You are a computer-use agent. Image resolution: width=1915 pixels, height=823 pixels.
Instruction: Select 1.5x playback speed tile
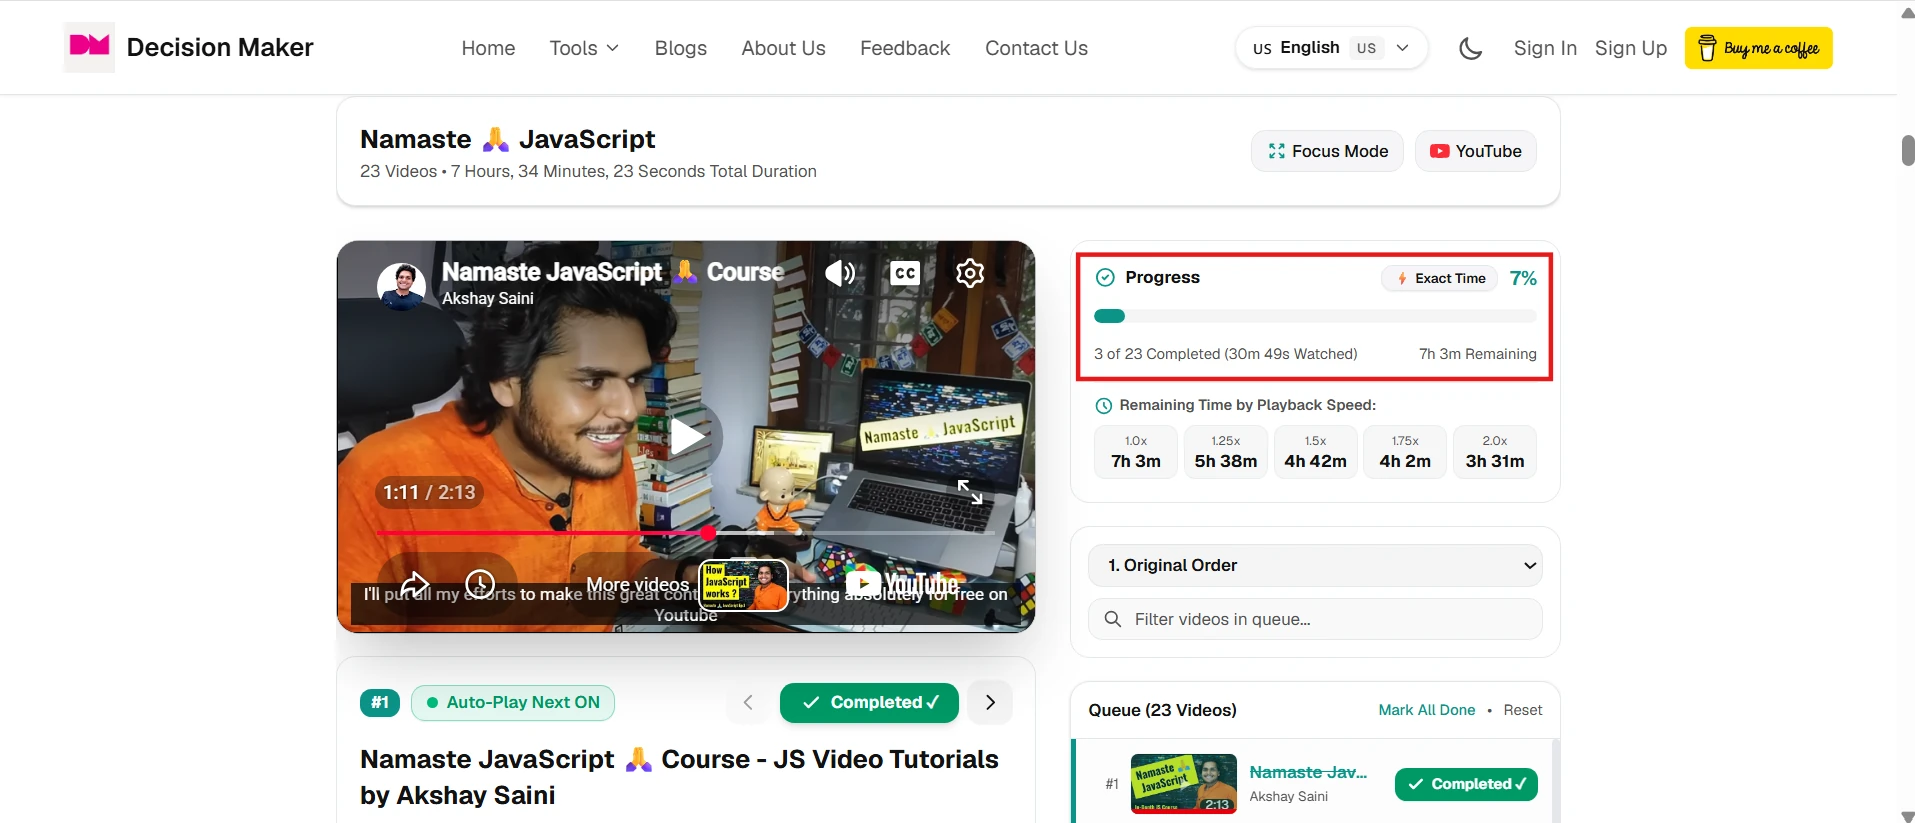(x=1316, y=452)
